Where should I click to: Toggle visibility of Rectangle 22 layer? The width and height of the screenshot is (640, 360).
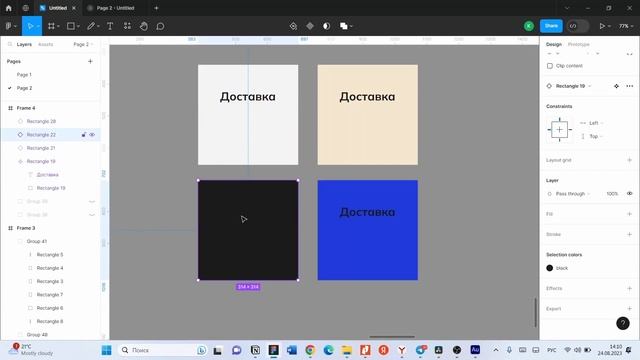pyautogui.click(x=92, y=135)
